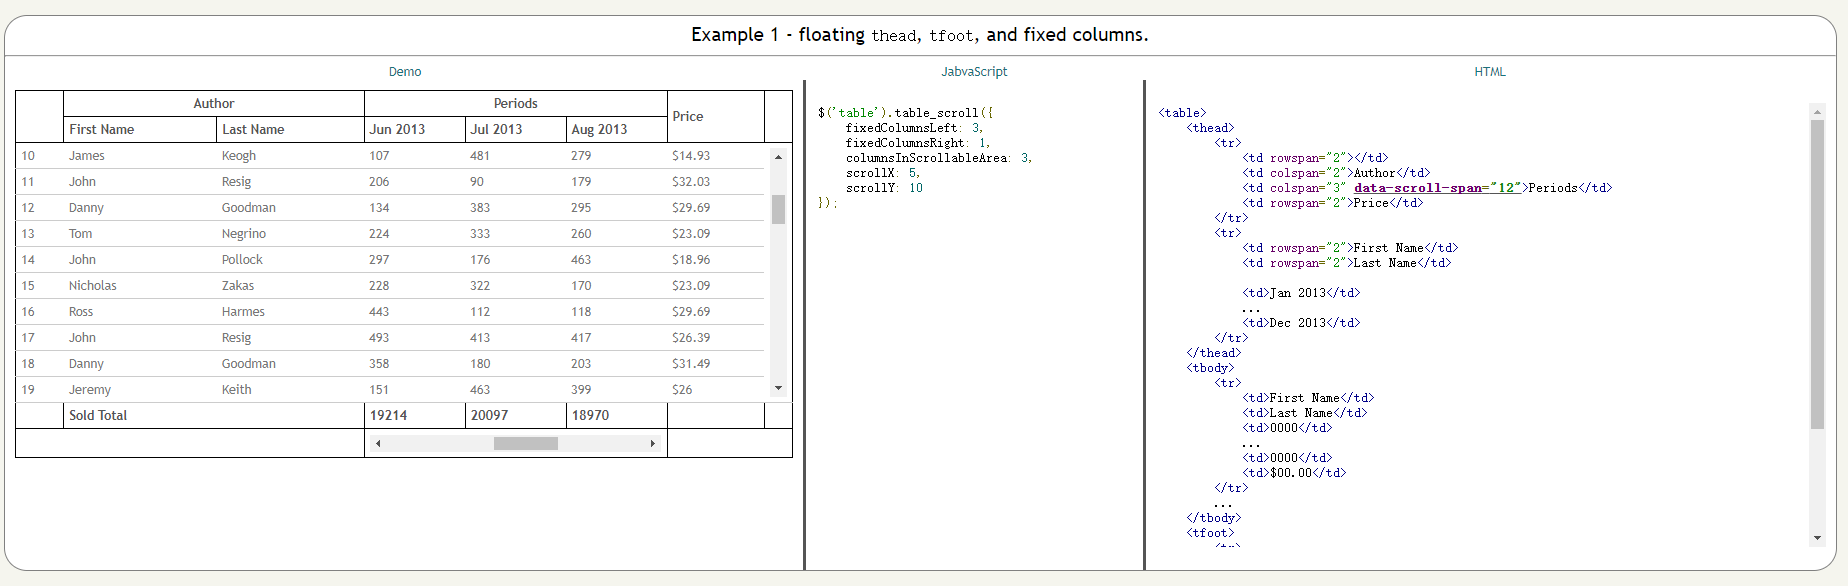Click footer total 19214
1848x586 pixels.
pos(388,416)
